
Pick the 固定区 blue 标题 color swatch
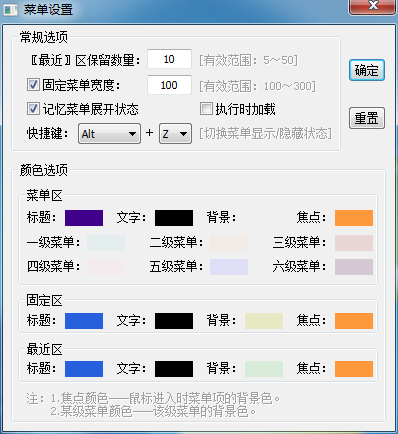pyautogui.click(x=84, y=321)
